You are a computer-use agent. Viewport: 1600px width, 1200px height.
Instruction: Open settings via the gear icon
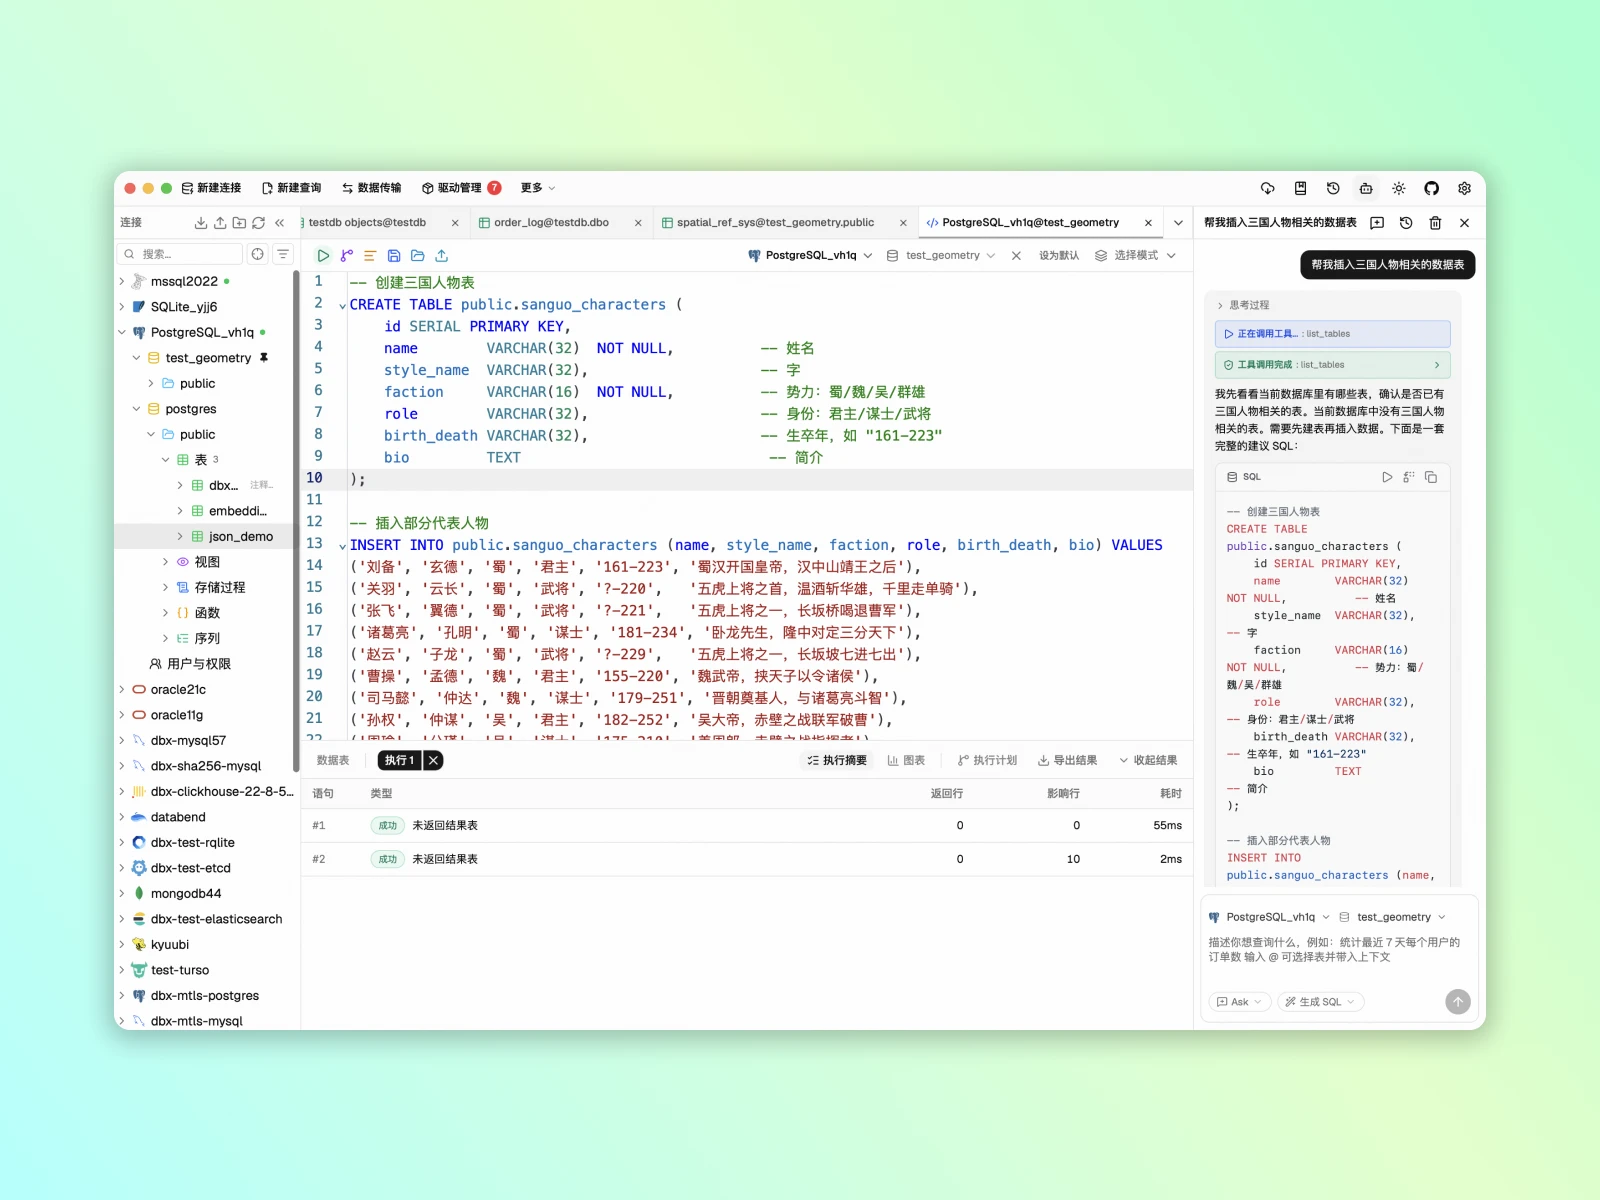1465,188
